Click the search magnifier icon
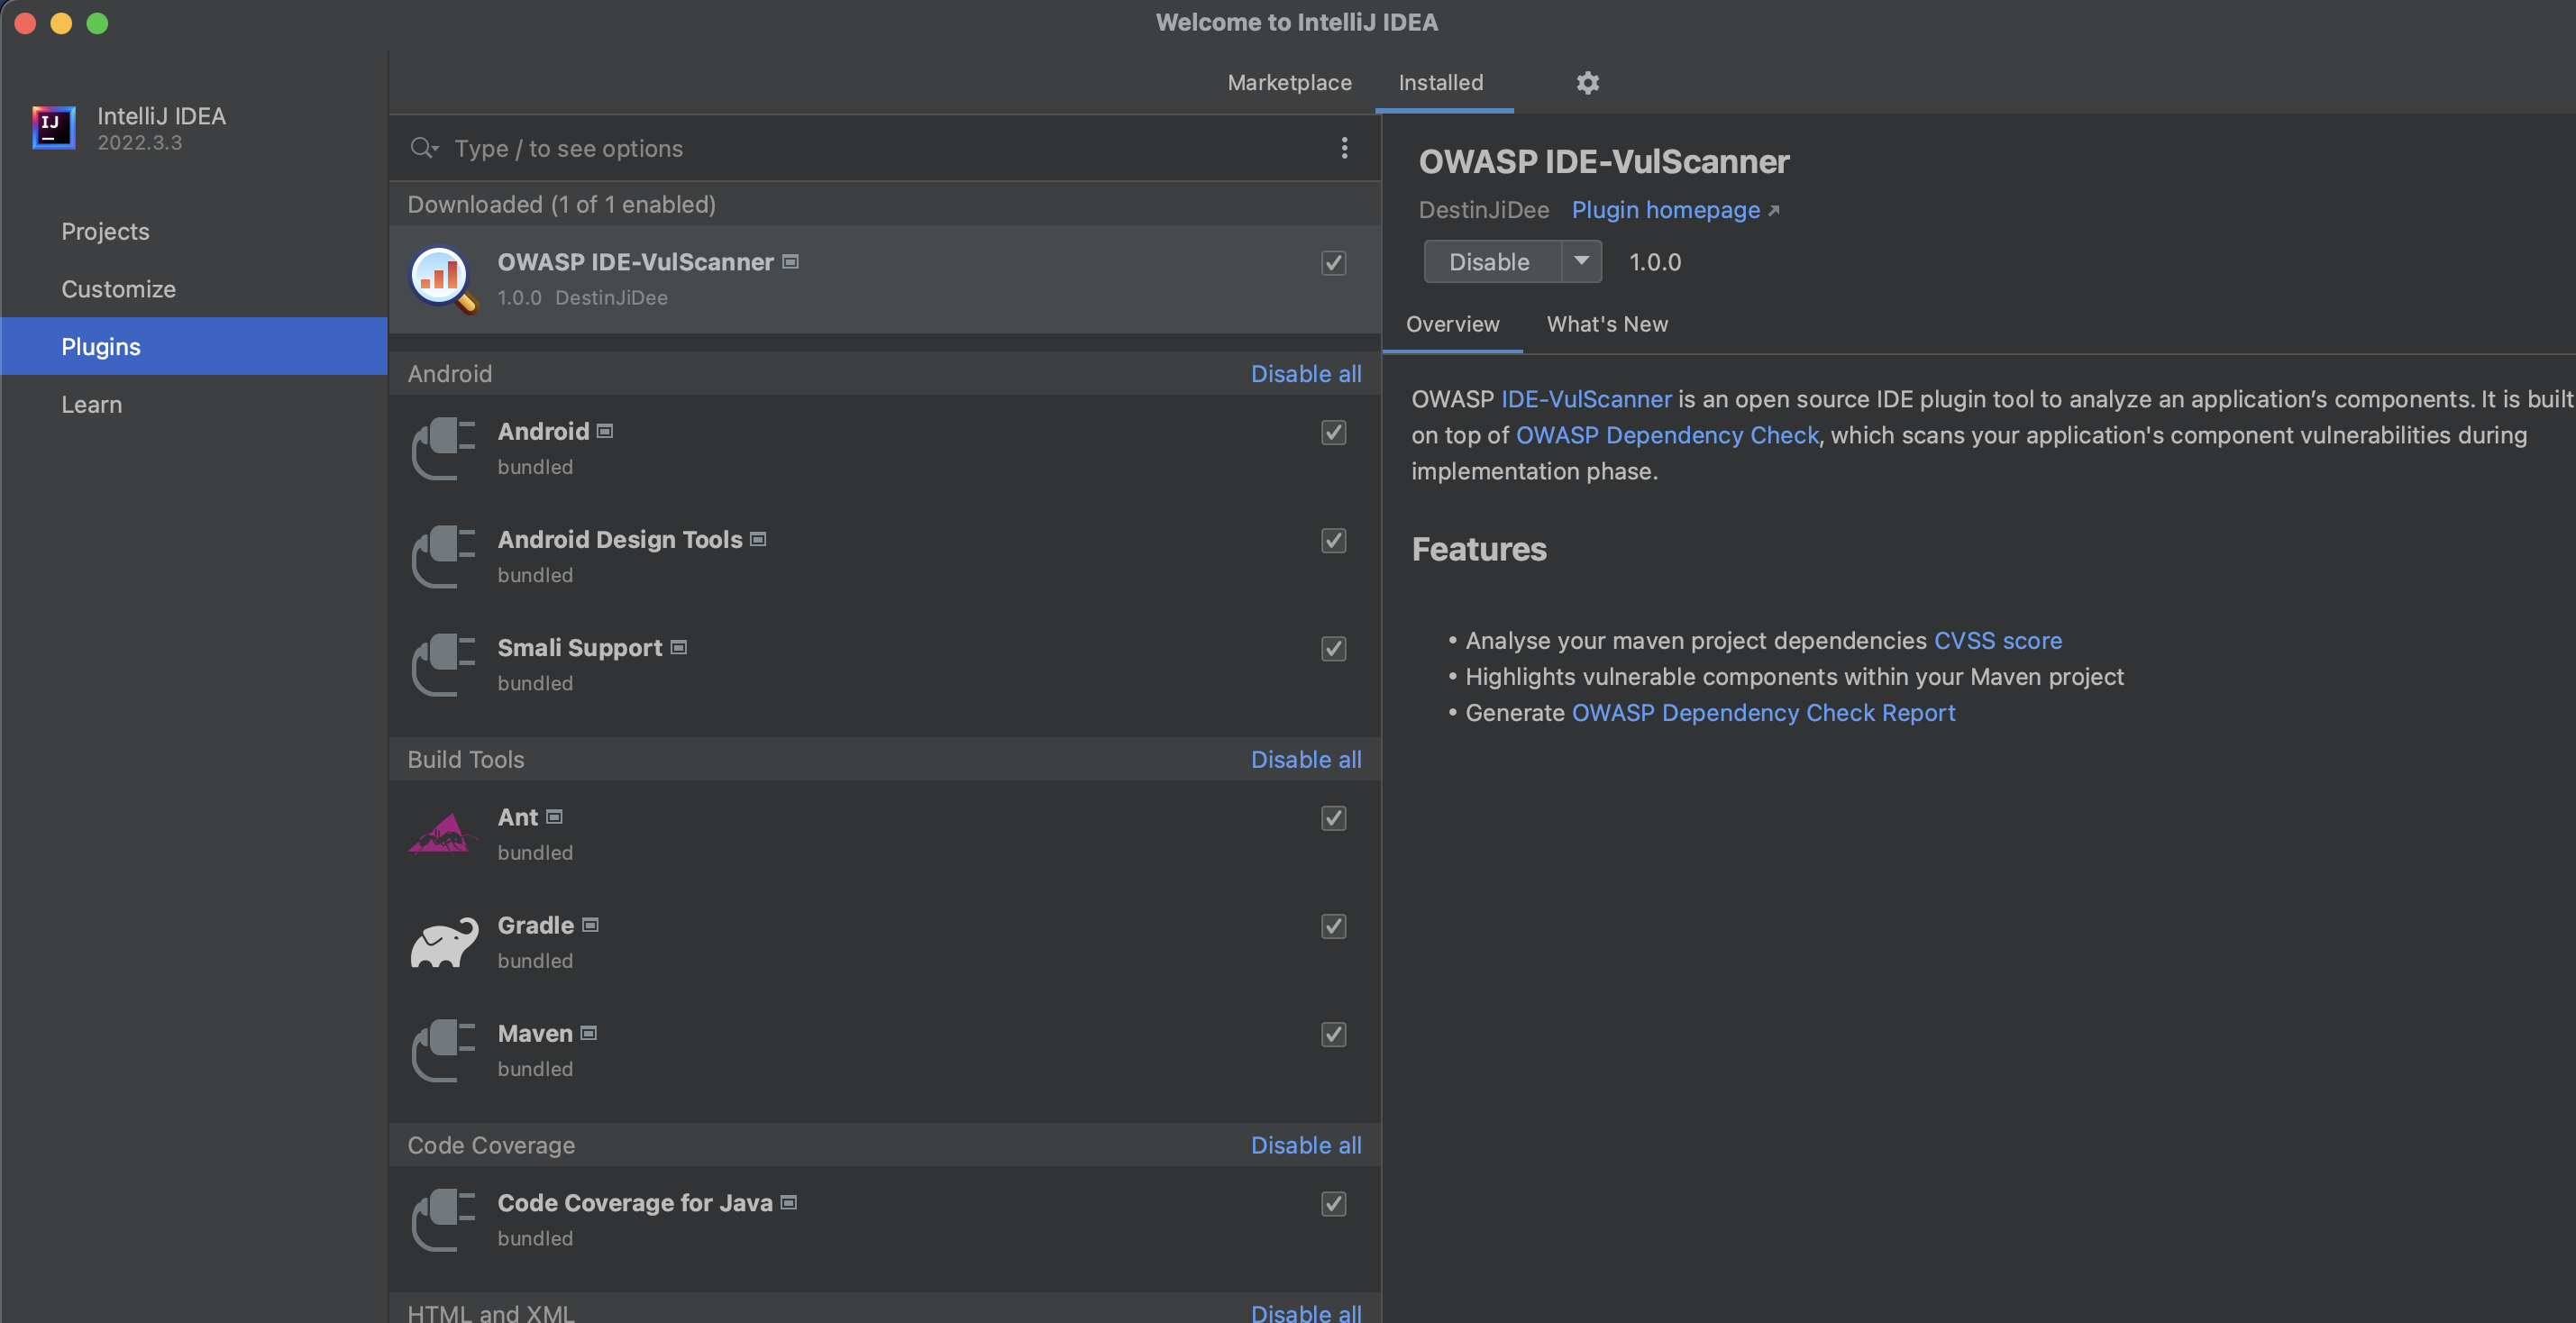Viewport: 2576px width, 1323px height. [x=423, y=148]
